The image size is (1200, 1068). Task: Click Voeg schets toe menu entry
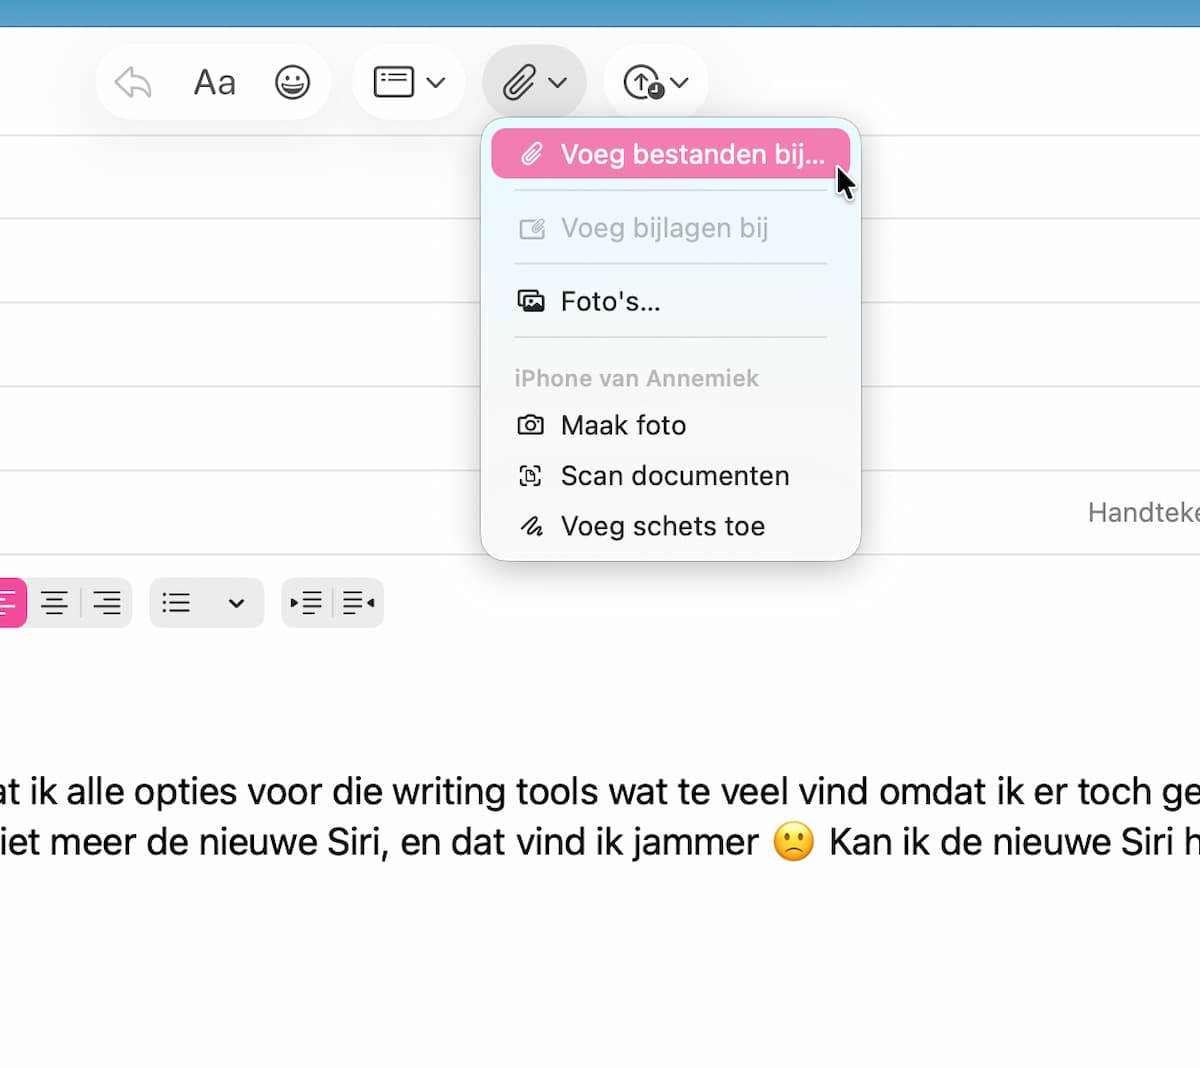point(662,526)
